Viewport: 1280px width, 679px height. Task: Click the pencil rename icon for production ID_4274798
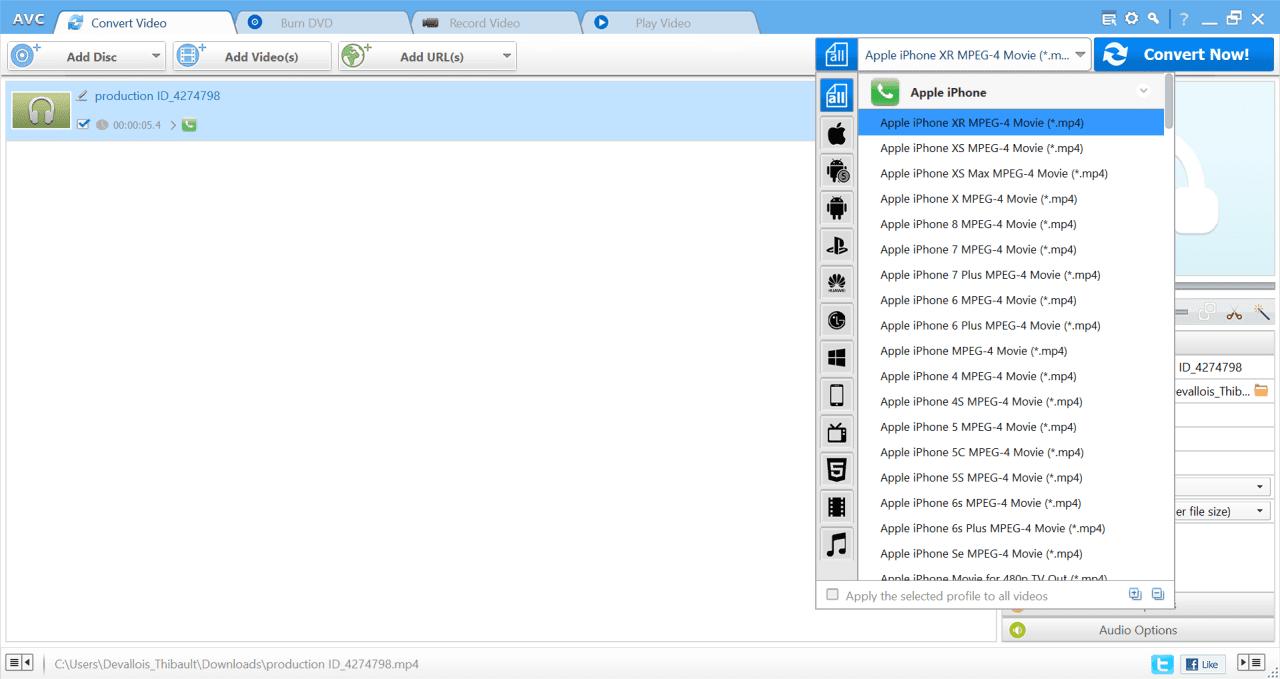click(82, 96)
